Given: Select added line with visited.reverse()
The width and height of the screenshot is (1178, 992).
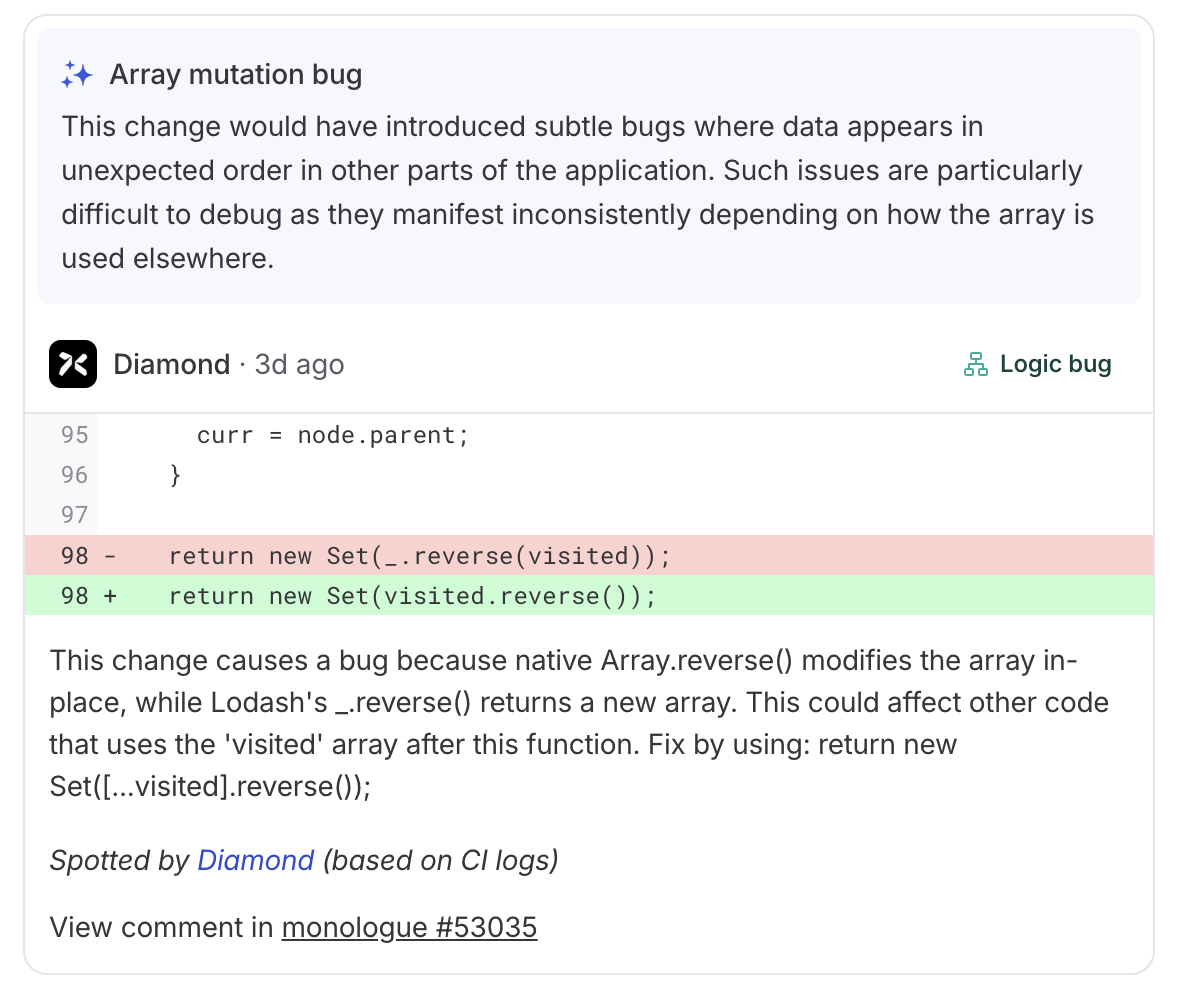Looking at the screenshot, I should pyautogui.click(x=589, y=595).
